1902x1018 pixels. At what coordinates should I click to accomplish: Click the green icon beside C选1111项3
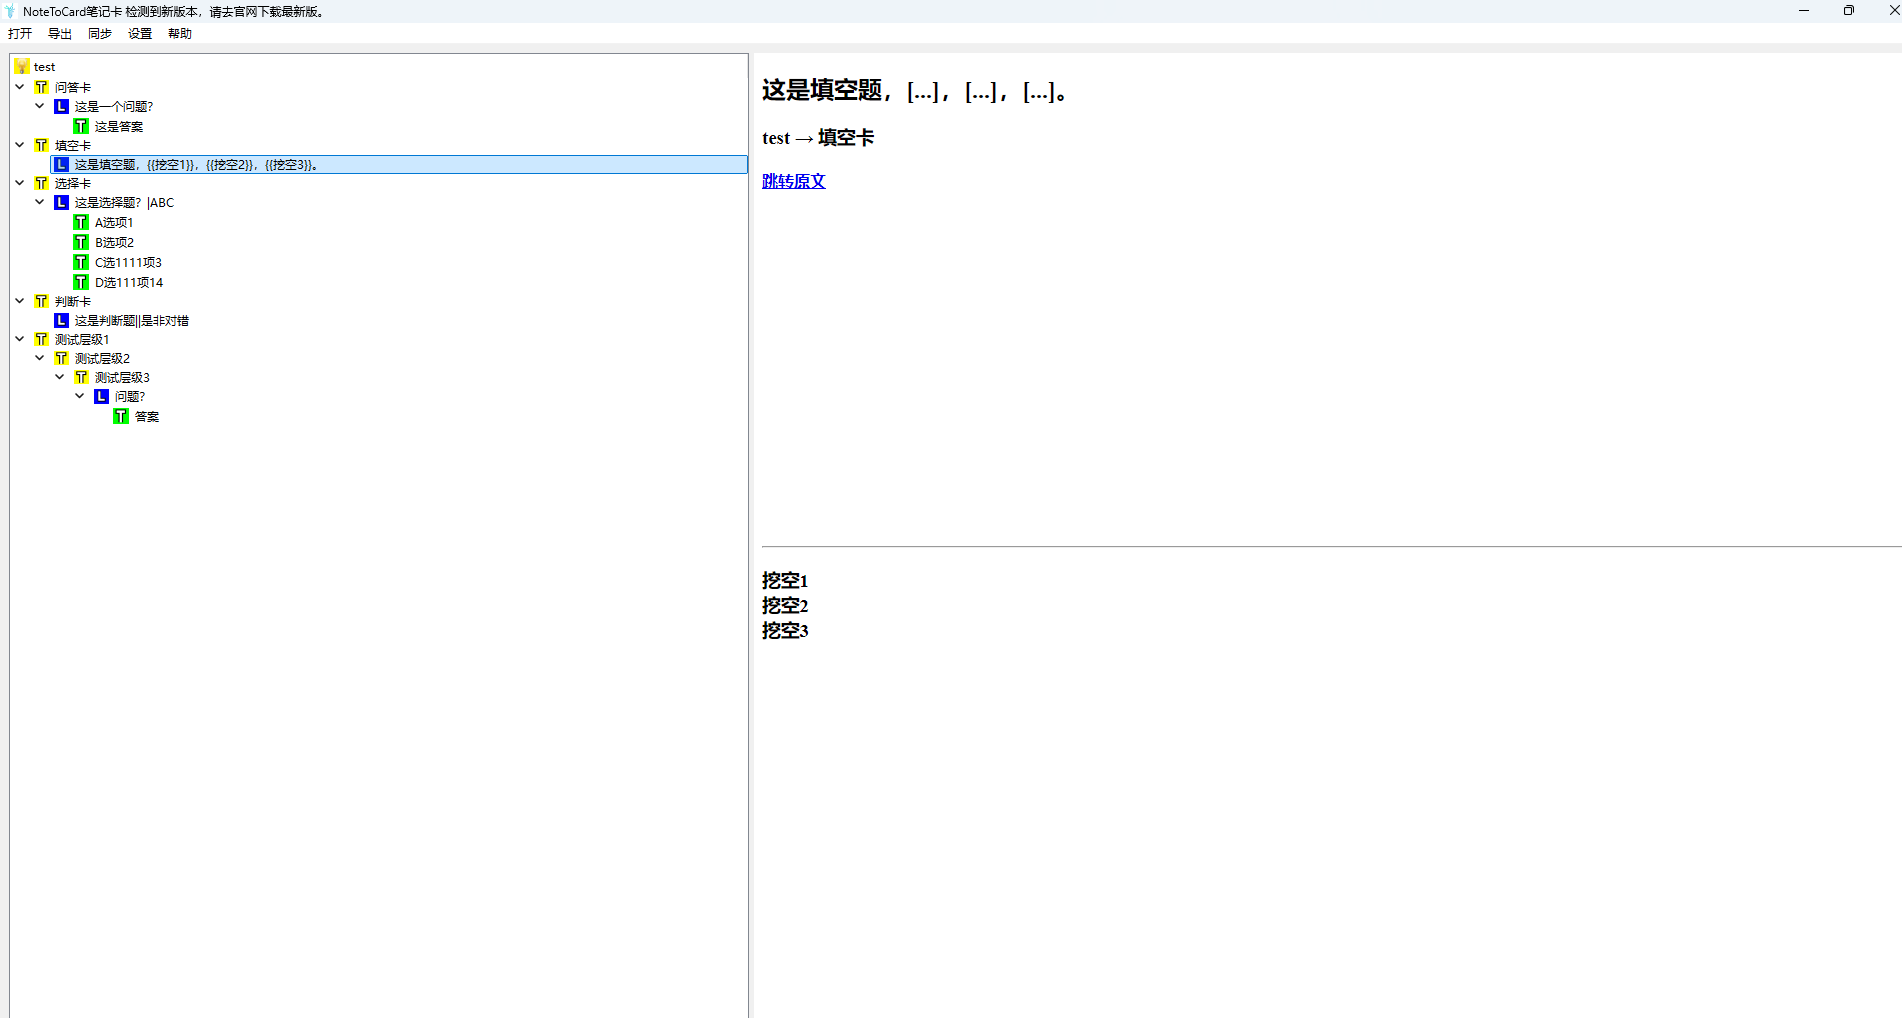tap(82, 262)
